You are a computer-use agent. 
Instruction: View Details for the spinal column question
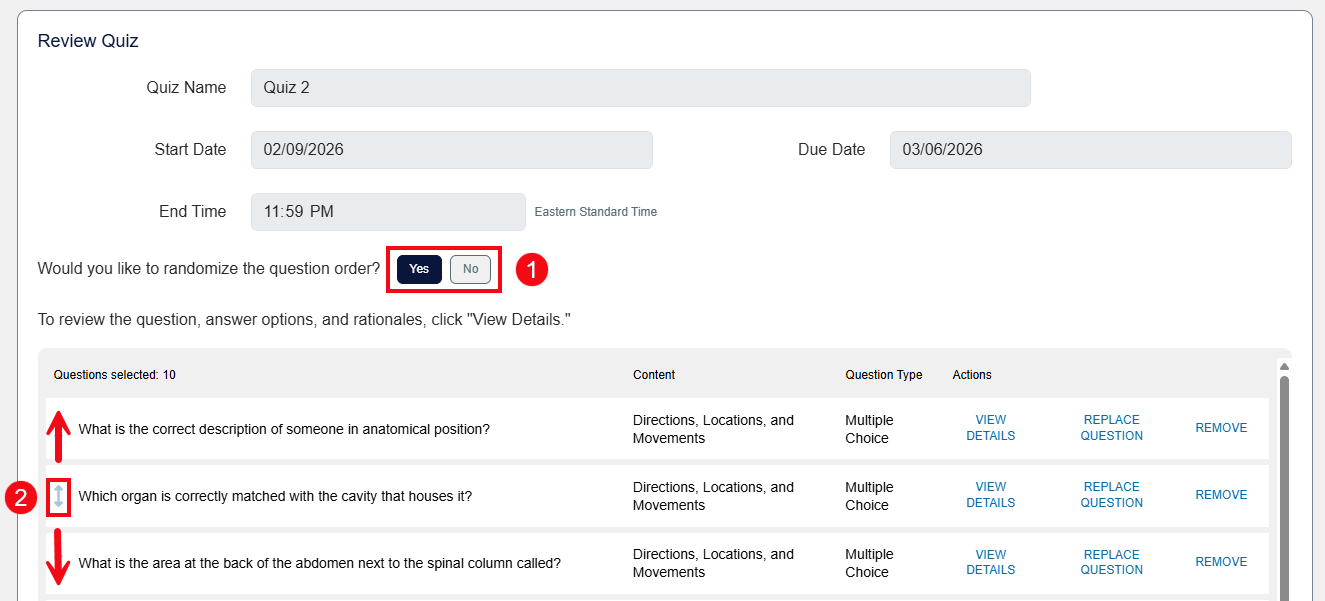[990, 561]
